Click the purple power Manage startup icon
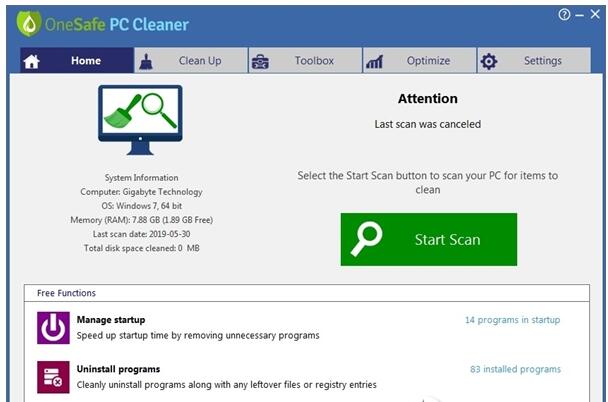 point(54,328)
